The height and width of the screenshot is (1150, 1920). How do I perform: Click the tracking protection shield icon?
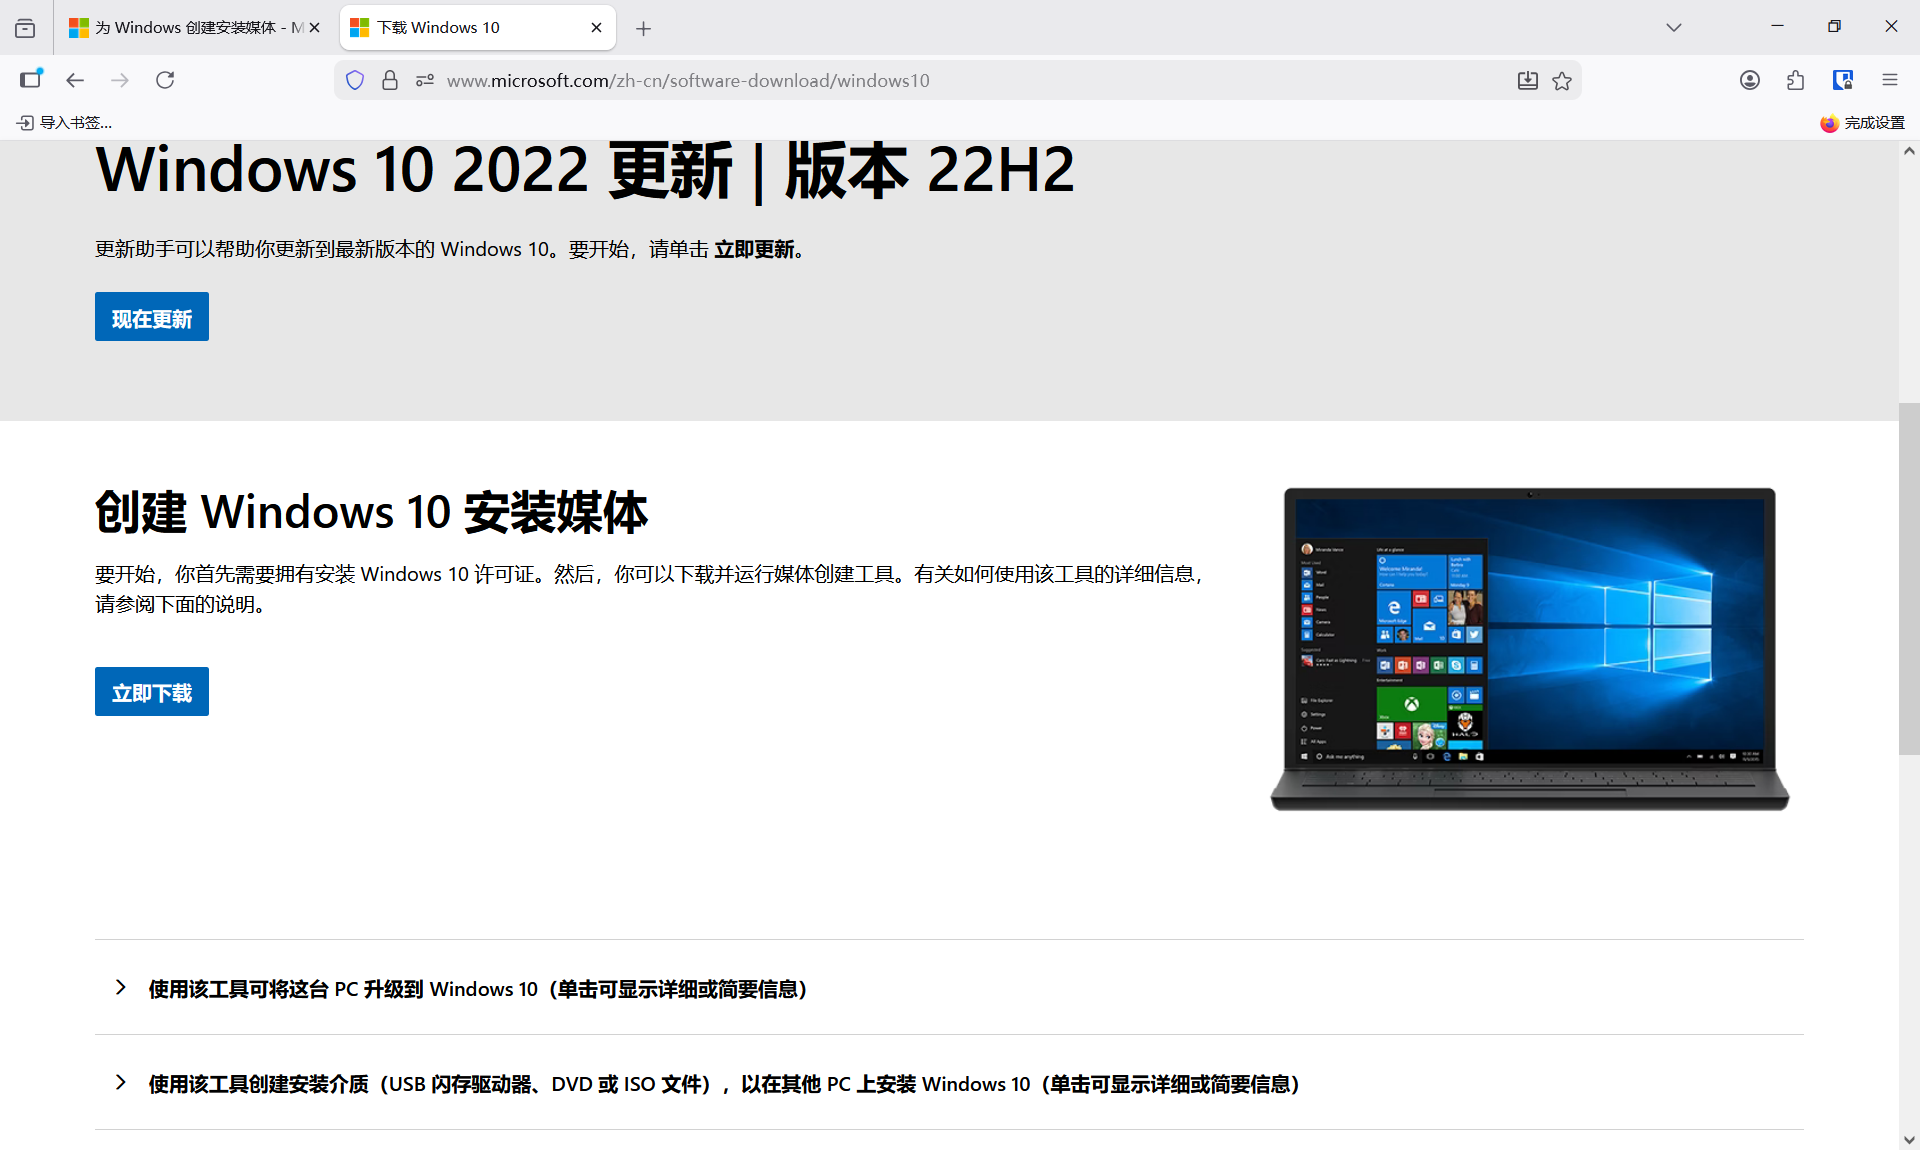click(355, 80)
